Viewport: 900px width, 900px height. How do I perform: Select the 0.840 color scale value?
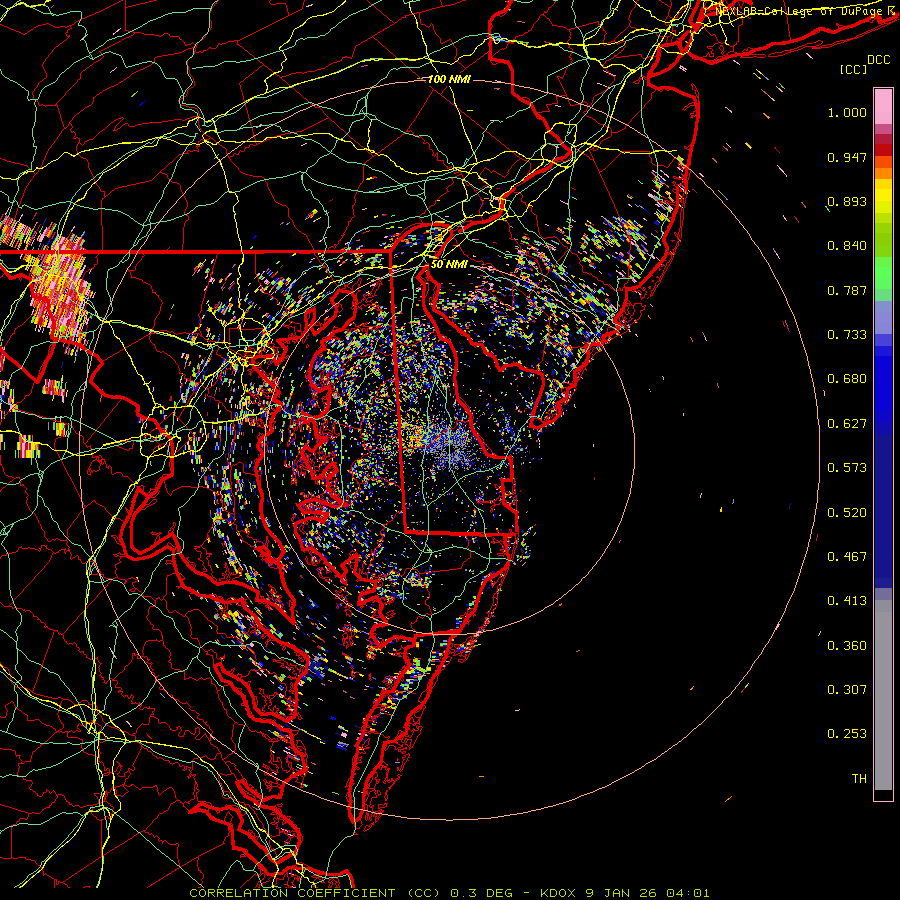[847, 246]
